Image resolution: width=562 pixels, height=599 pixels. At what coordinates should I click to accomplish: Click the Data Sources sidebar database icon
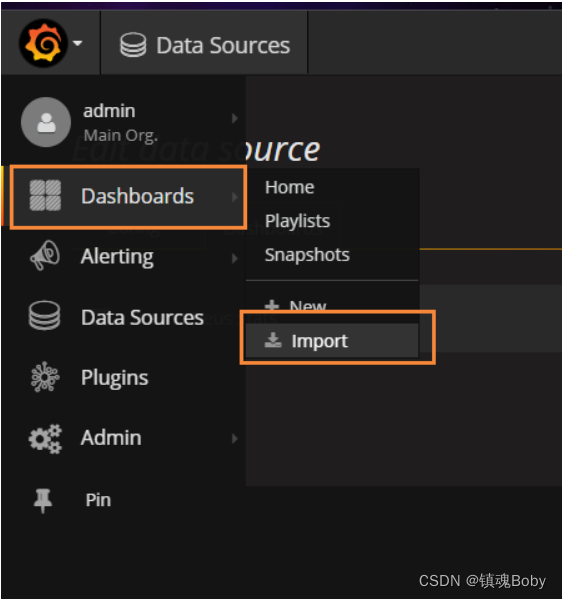[x=44, y=316]
